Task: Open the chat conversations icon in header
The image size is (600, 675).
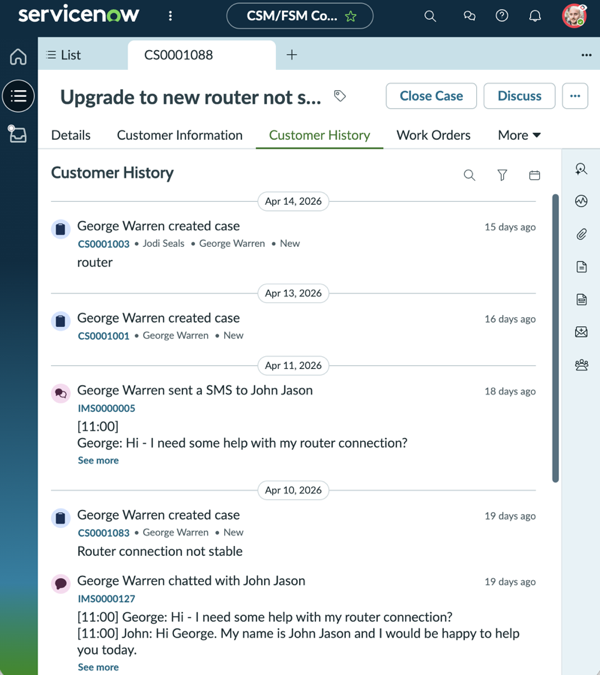Action: pos(469,16)
